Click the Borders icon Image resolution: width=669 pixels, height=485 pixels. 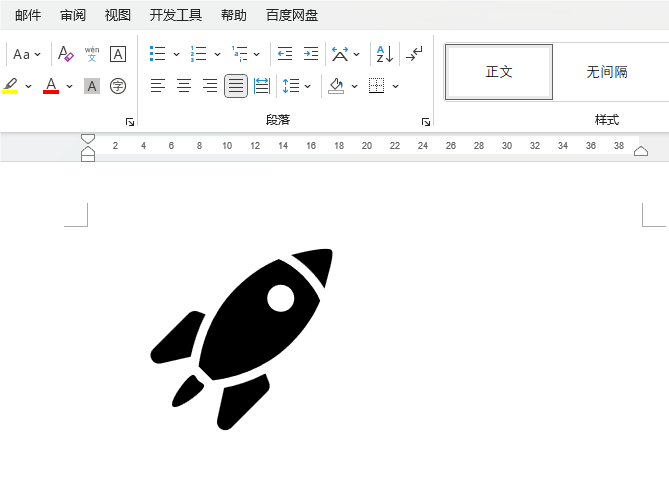(x=376, y=86)
